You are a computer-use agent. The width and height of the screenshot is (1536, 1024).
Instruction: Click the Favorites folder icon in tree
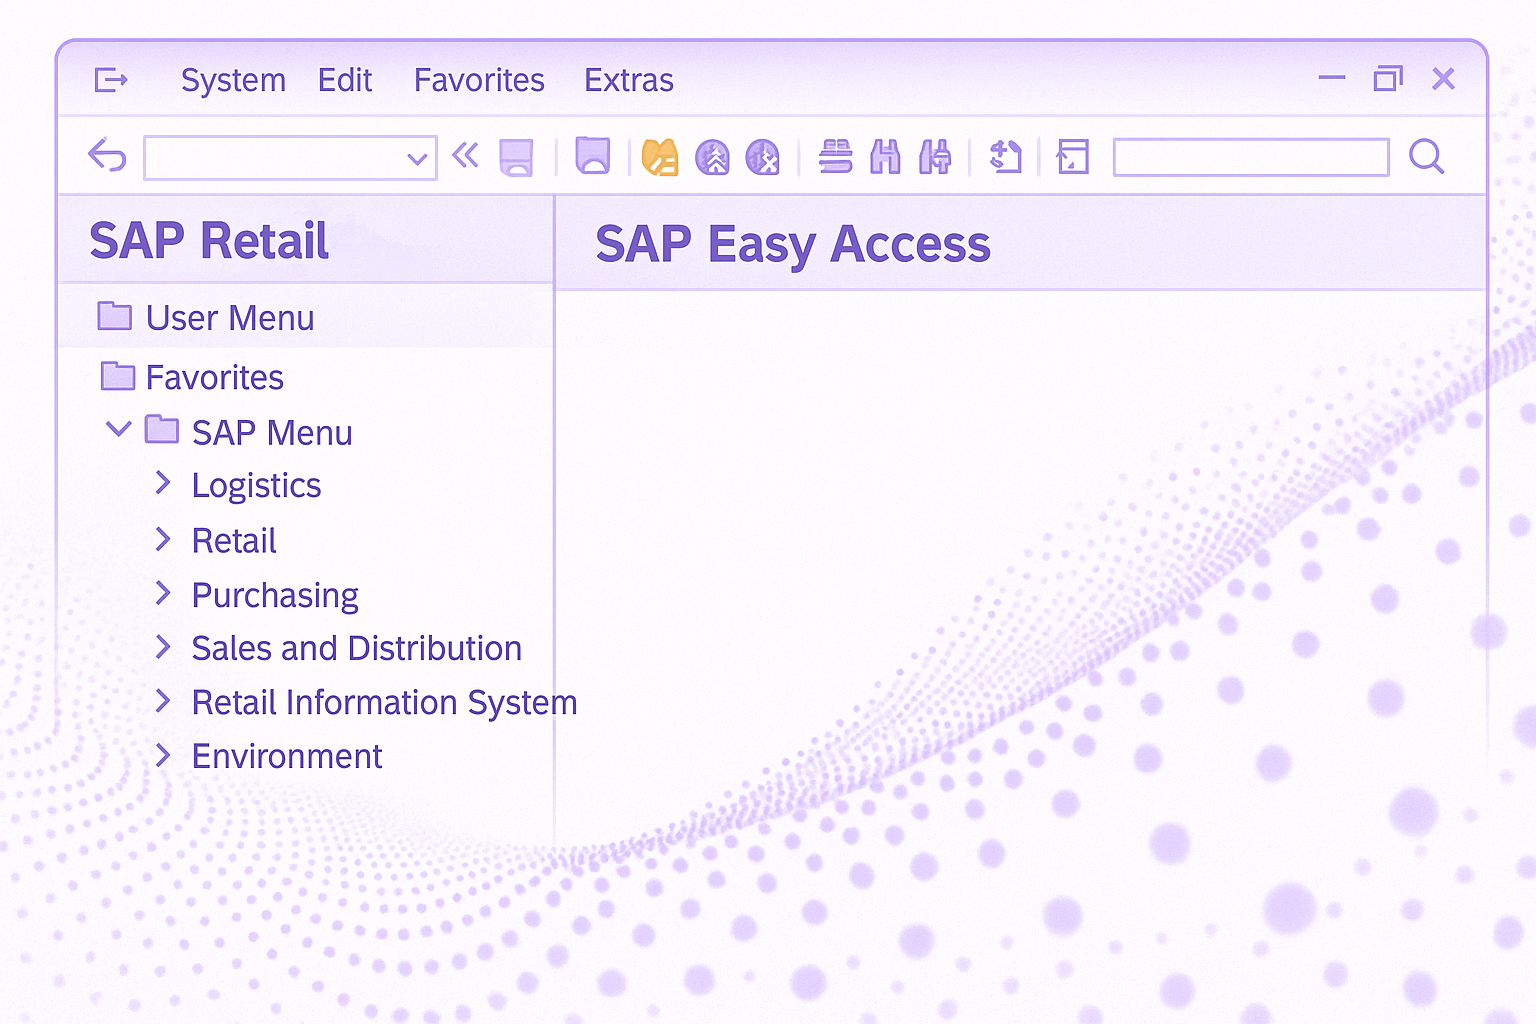pyautogui.click(x=118, y=376)
